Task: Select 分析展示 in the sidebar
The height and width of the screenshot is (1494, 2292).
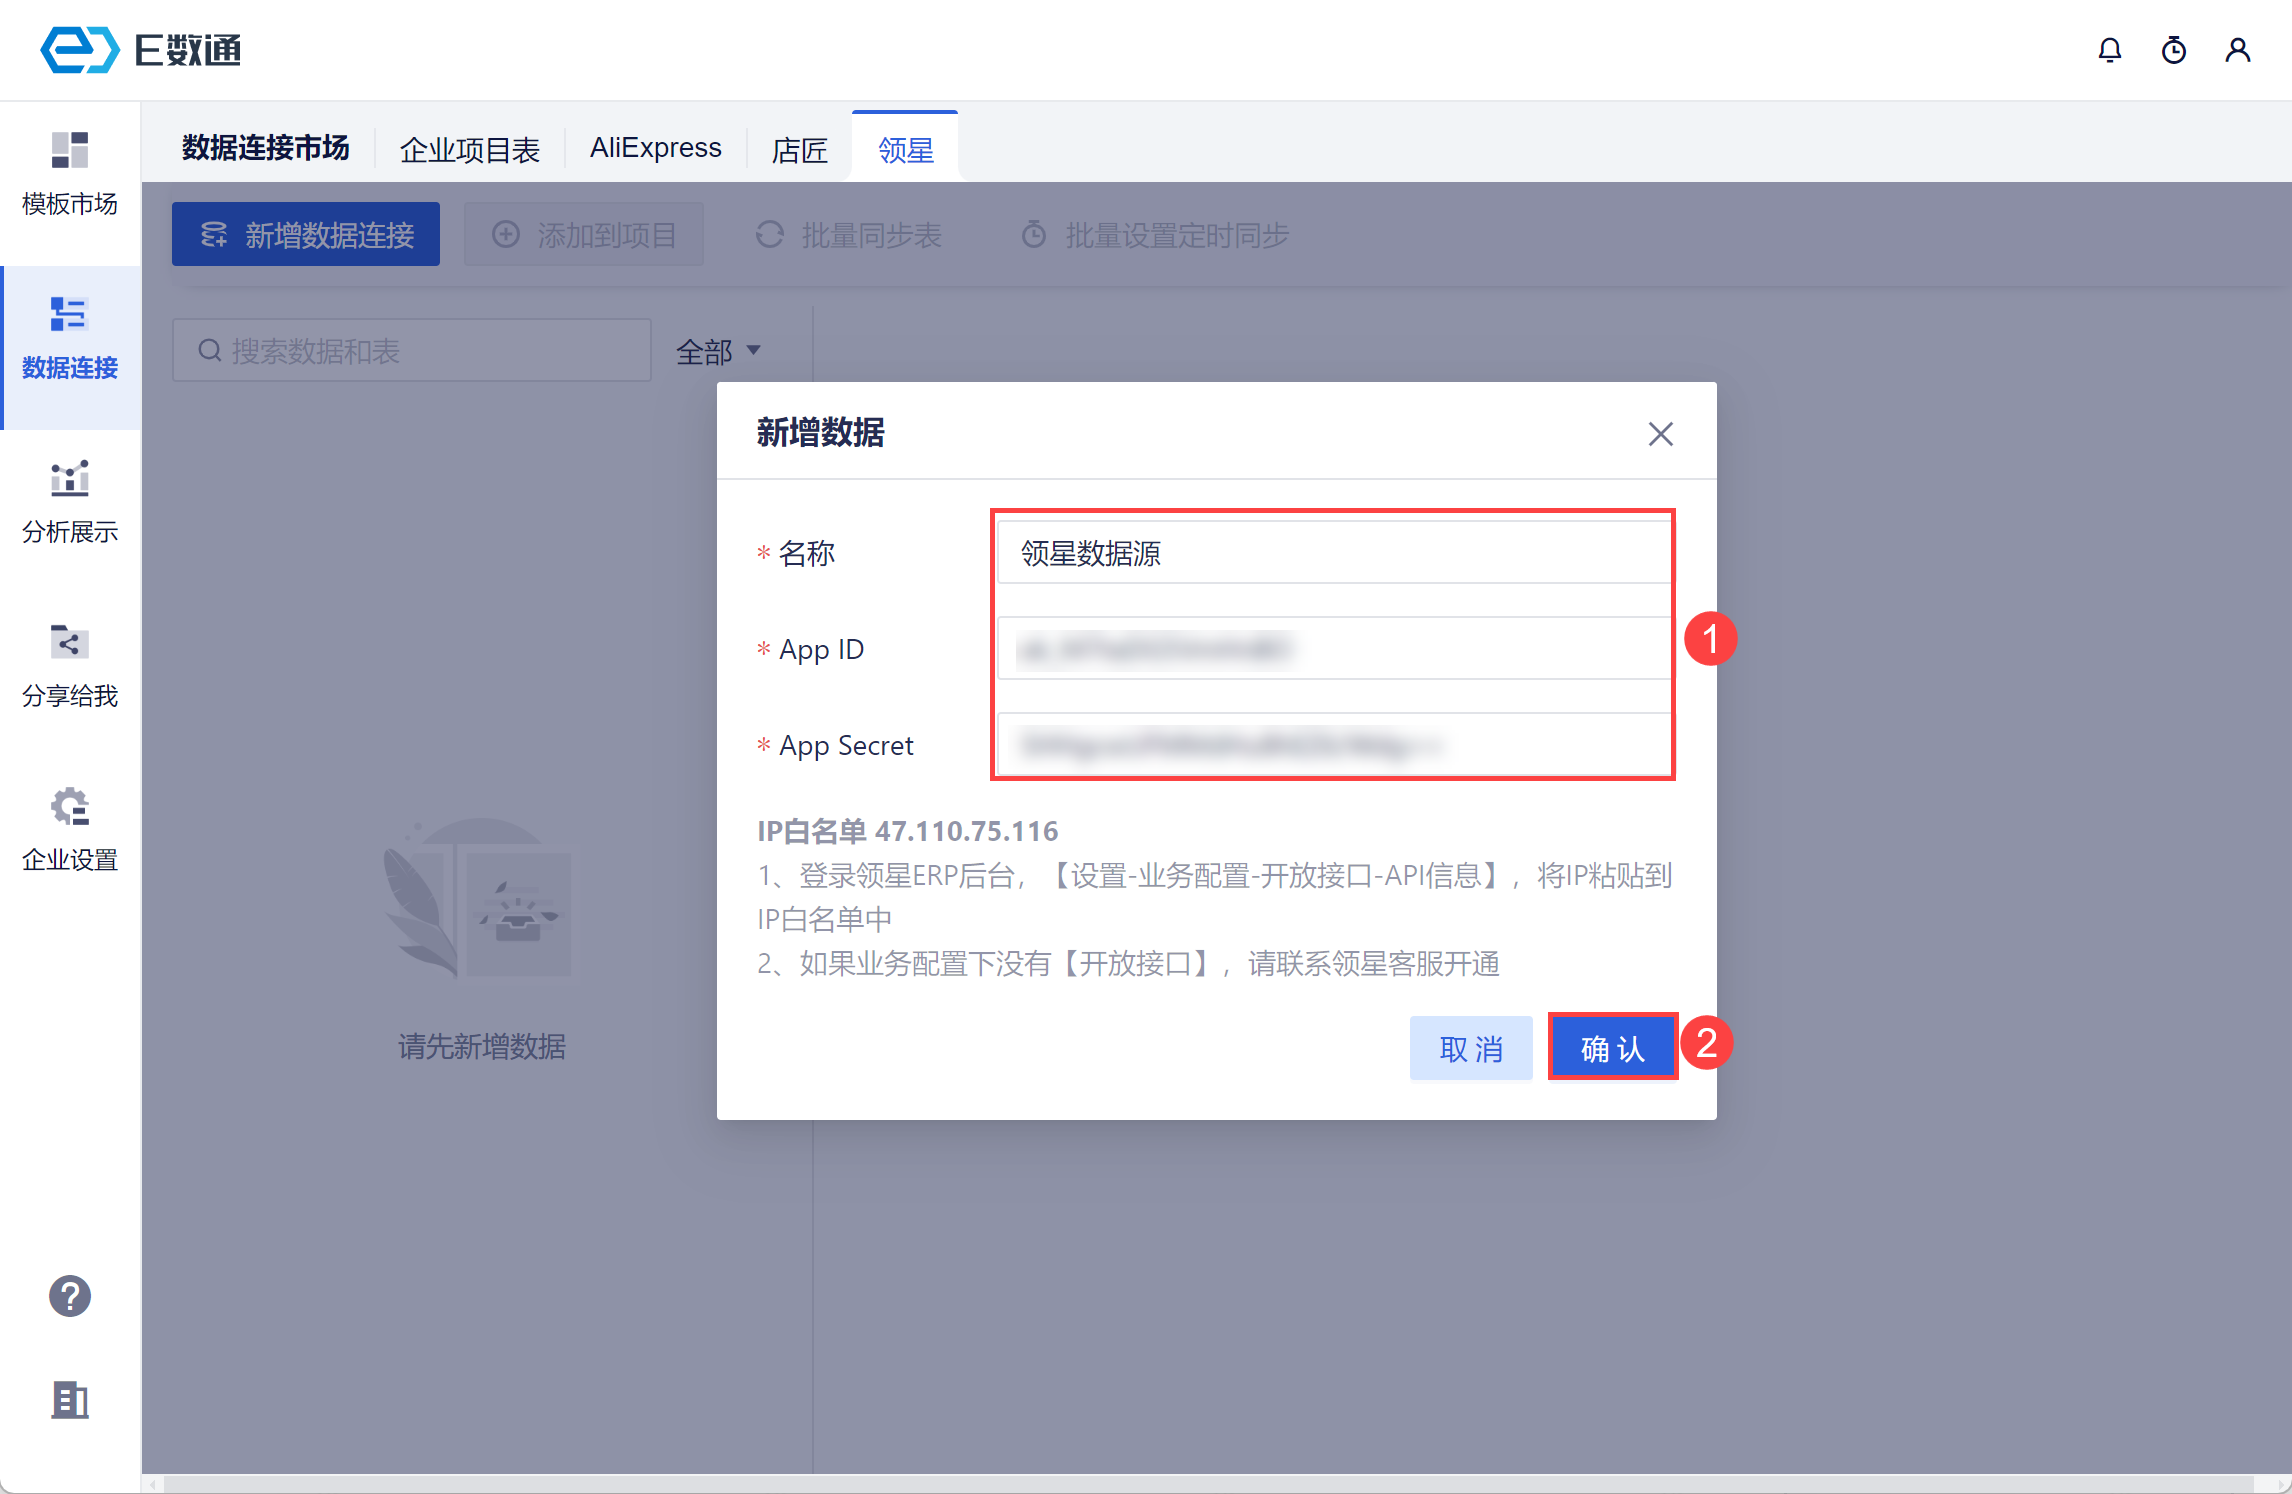Action: click(x=70, y=503)
